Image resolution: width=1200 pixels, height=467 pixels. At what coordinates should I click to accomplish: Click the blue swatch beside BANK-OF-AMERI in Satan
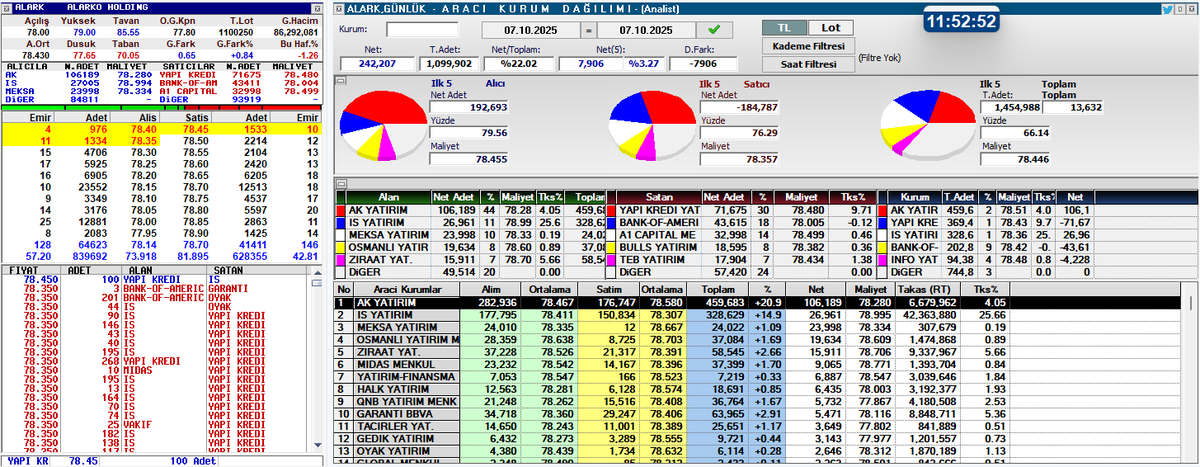tap(611, 222)
